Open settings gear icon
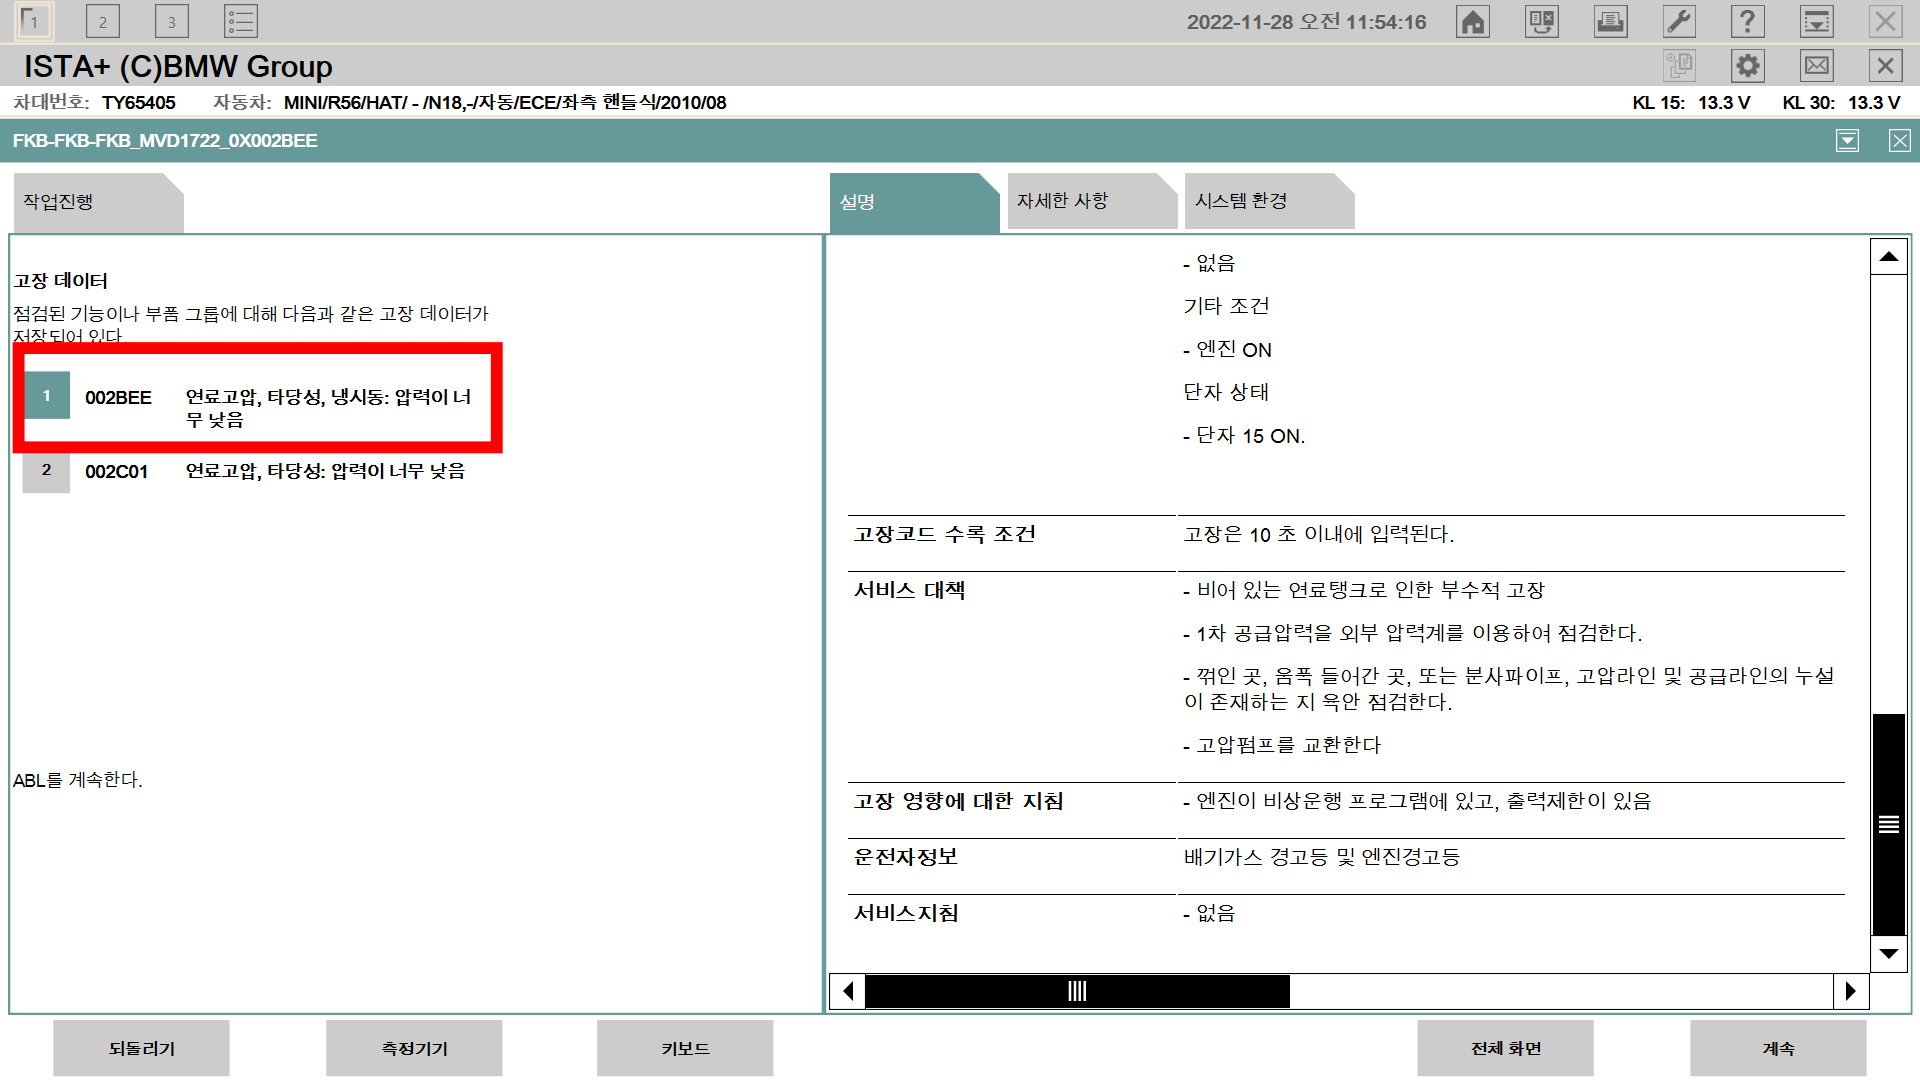The width and height of the screenshot is (1920, 1080). tap(1747, 66)
